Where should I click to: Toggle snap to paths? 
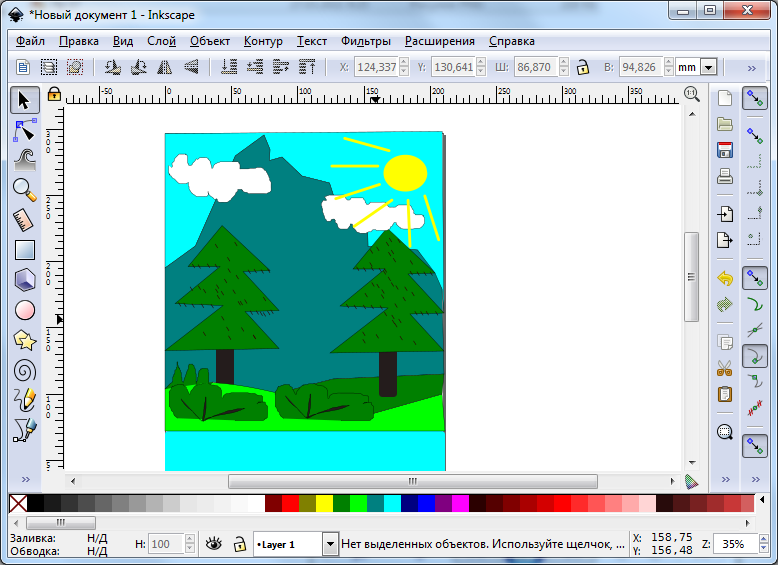[x=755, y=304]
